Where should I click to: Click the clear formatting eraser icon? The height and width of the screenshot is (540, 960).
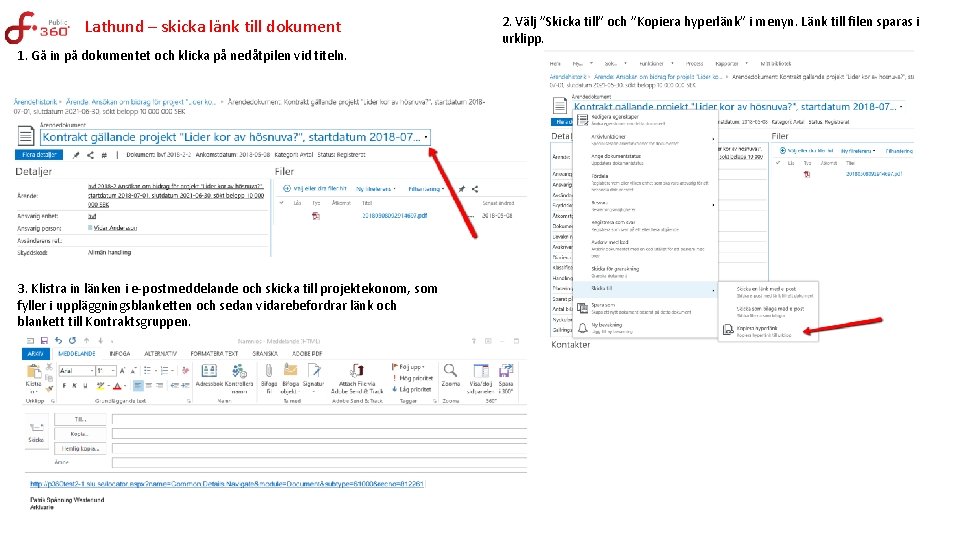point(185,371)
